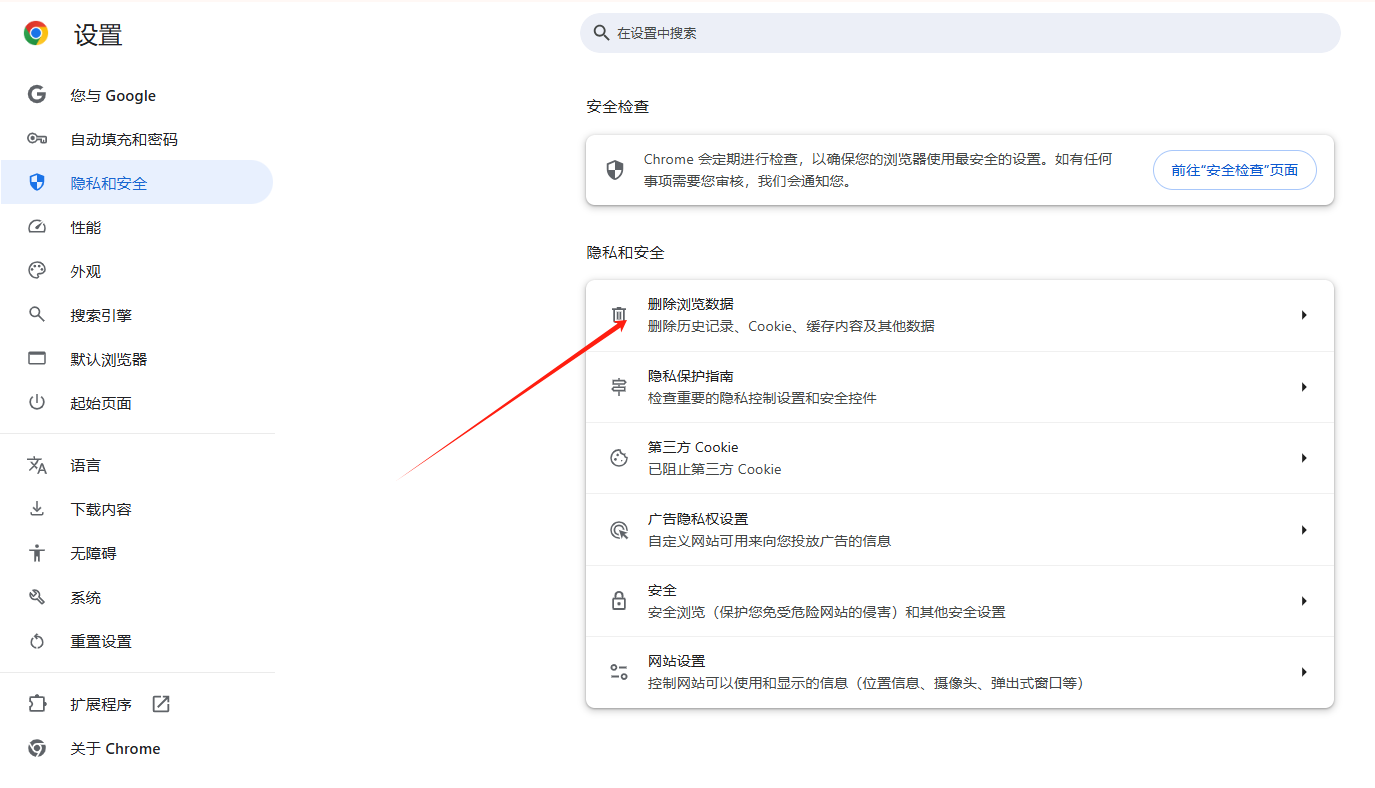Viewport: 1375px width, 788px height.
Task: Click the Chrome logo next to 设置
Action: coord(36,34)
